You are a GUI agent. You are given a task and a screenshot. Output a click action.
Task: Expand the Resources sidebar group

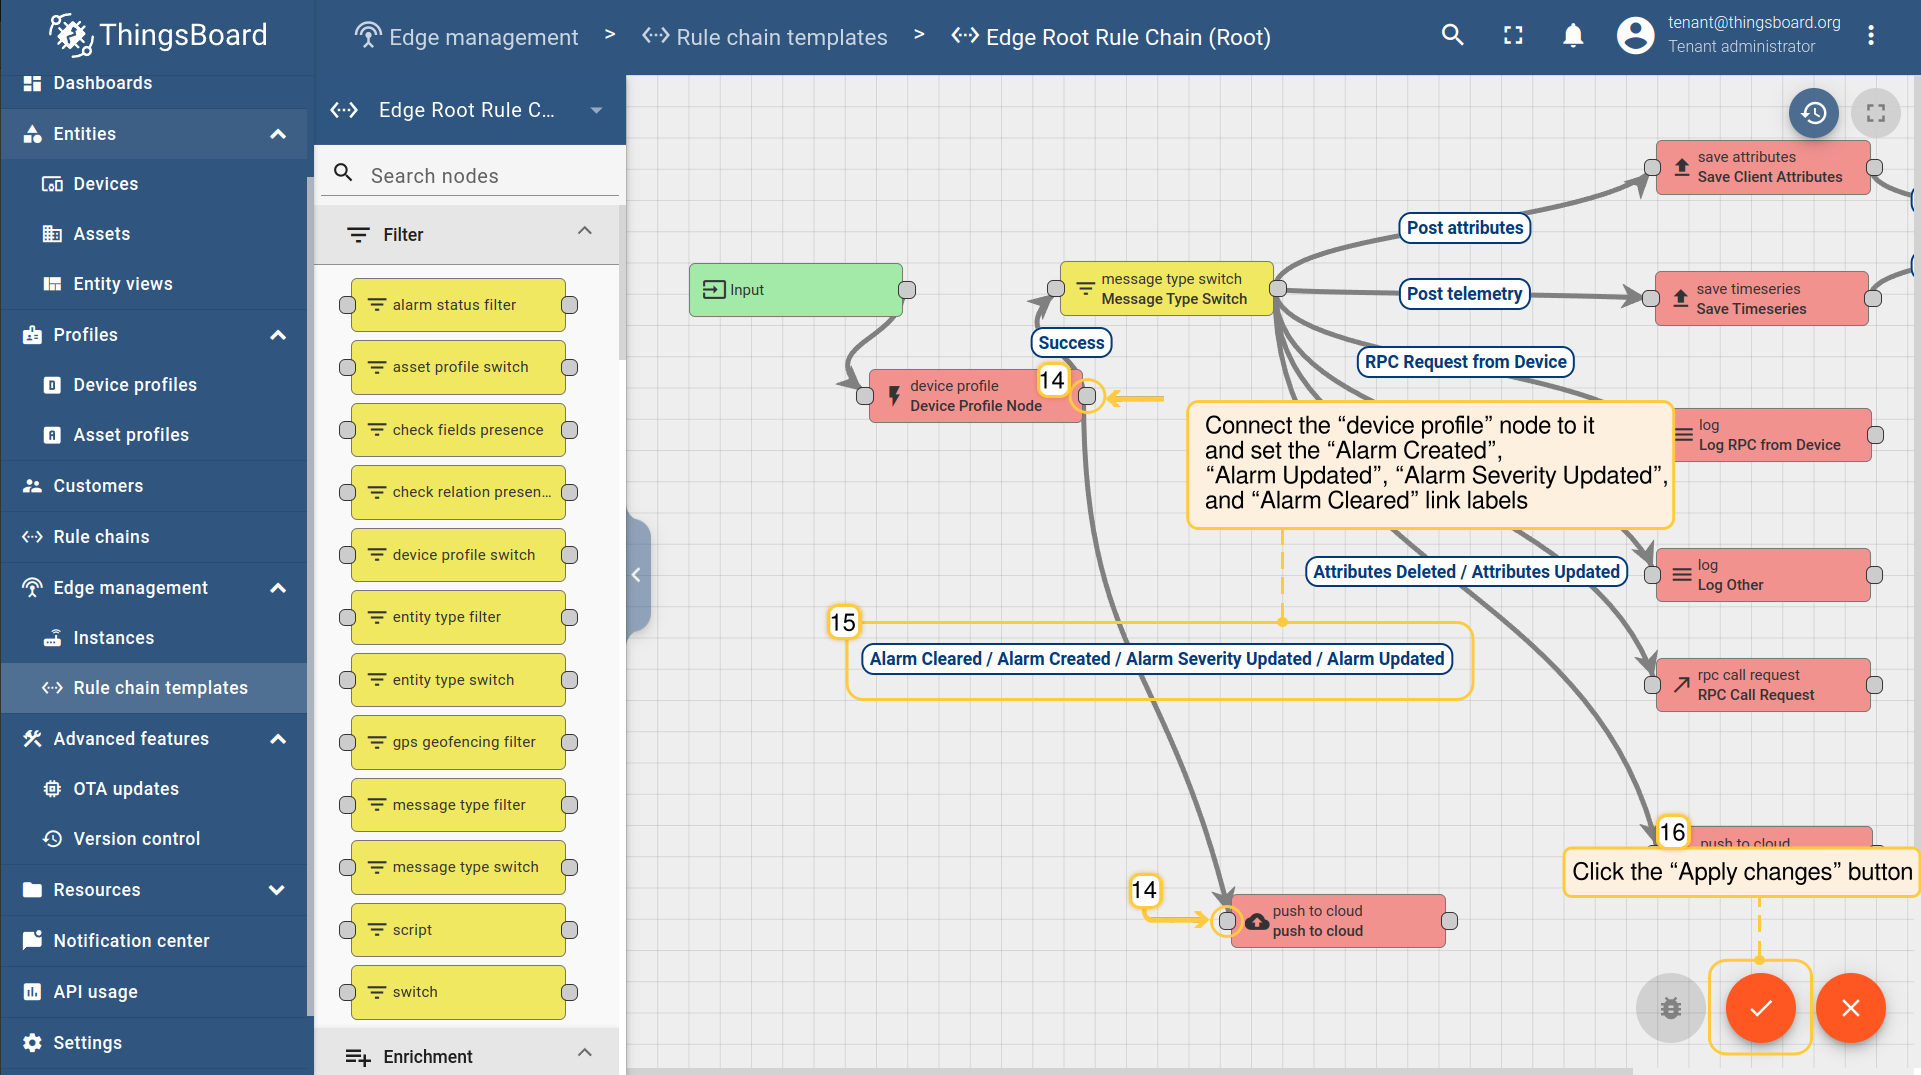tap(277, 890)
